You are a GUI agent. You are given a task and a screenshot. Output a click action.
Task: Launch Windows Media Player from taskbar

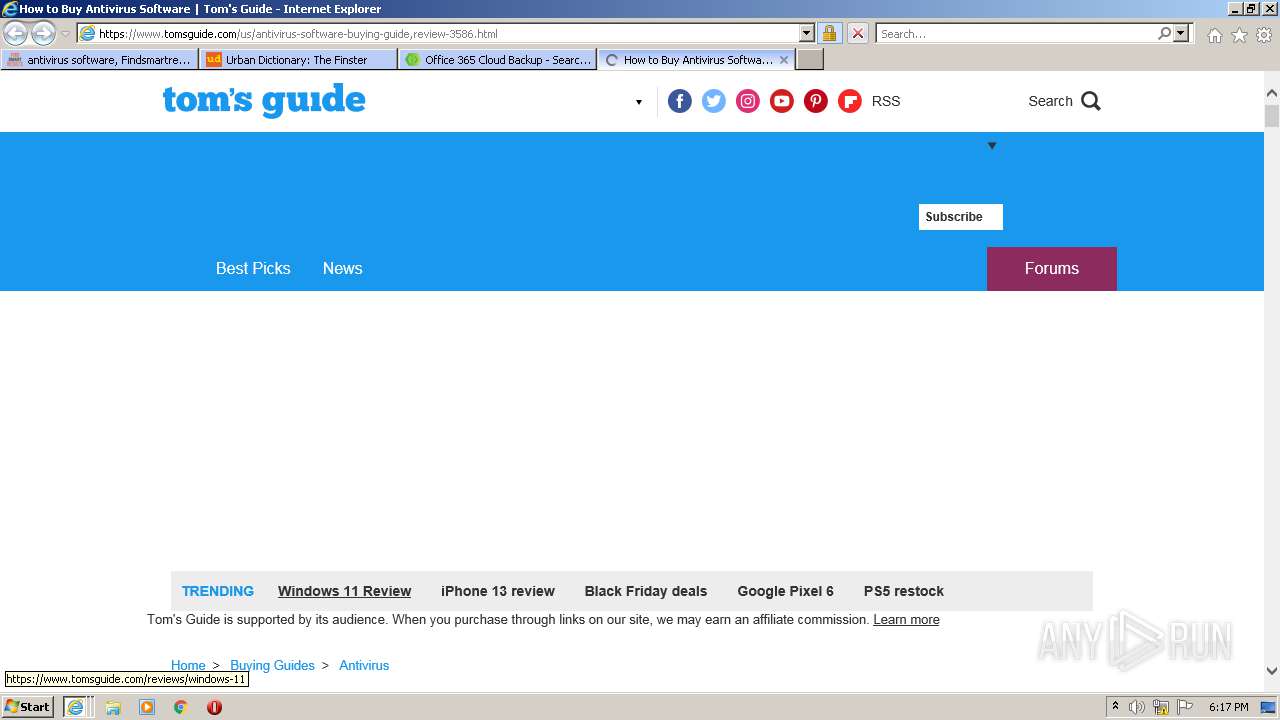pyautogui.click(x=147, y=707)
